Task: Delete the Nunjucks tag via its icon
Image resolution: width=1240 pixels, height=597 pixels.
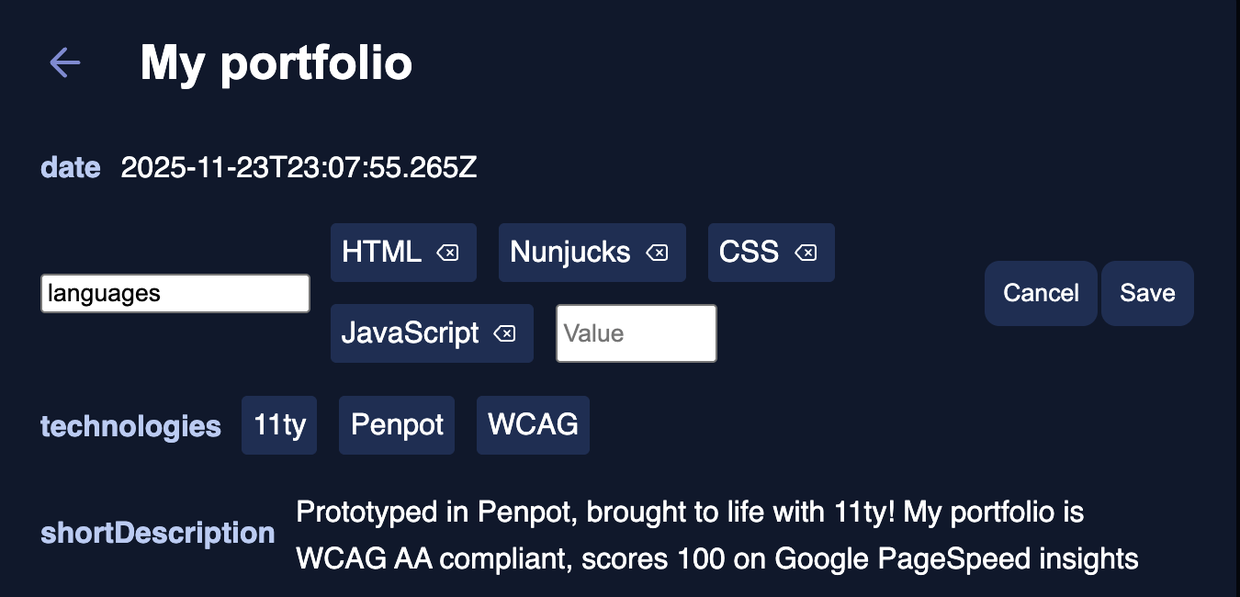Action: [x=657, y=253]
